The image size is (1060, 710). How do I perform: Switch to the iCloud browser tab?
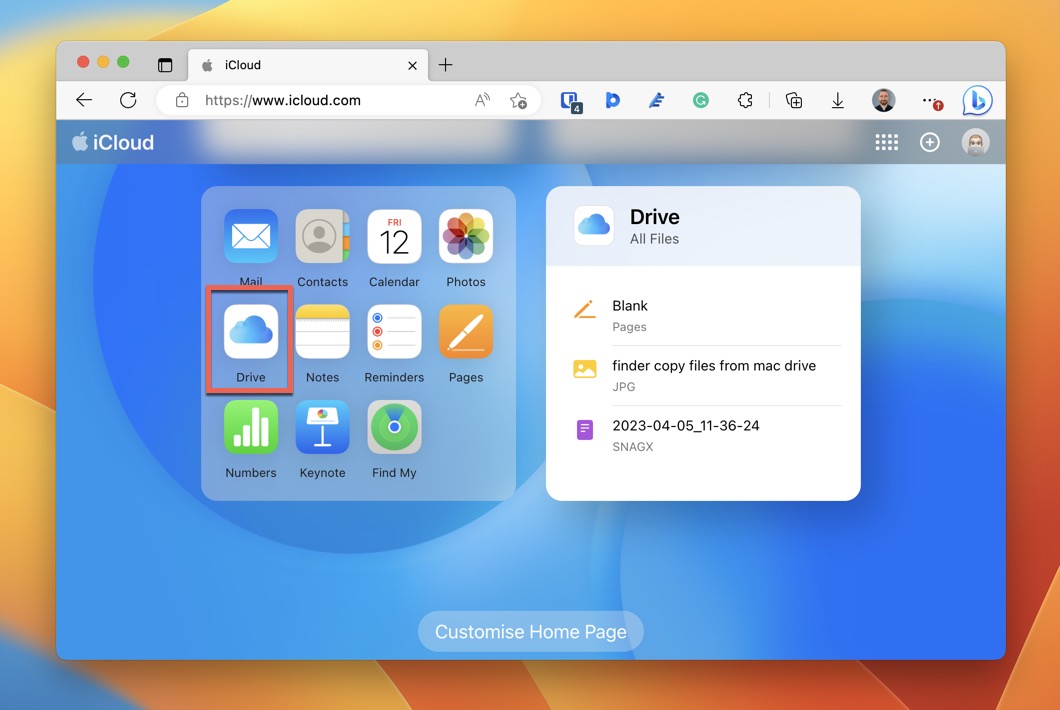point(308,65)
